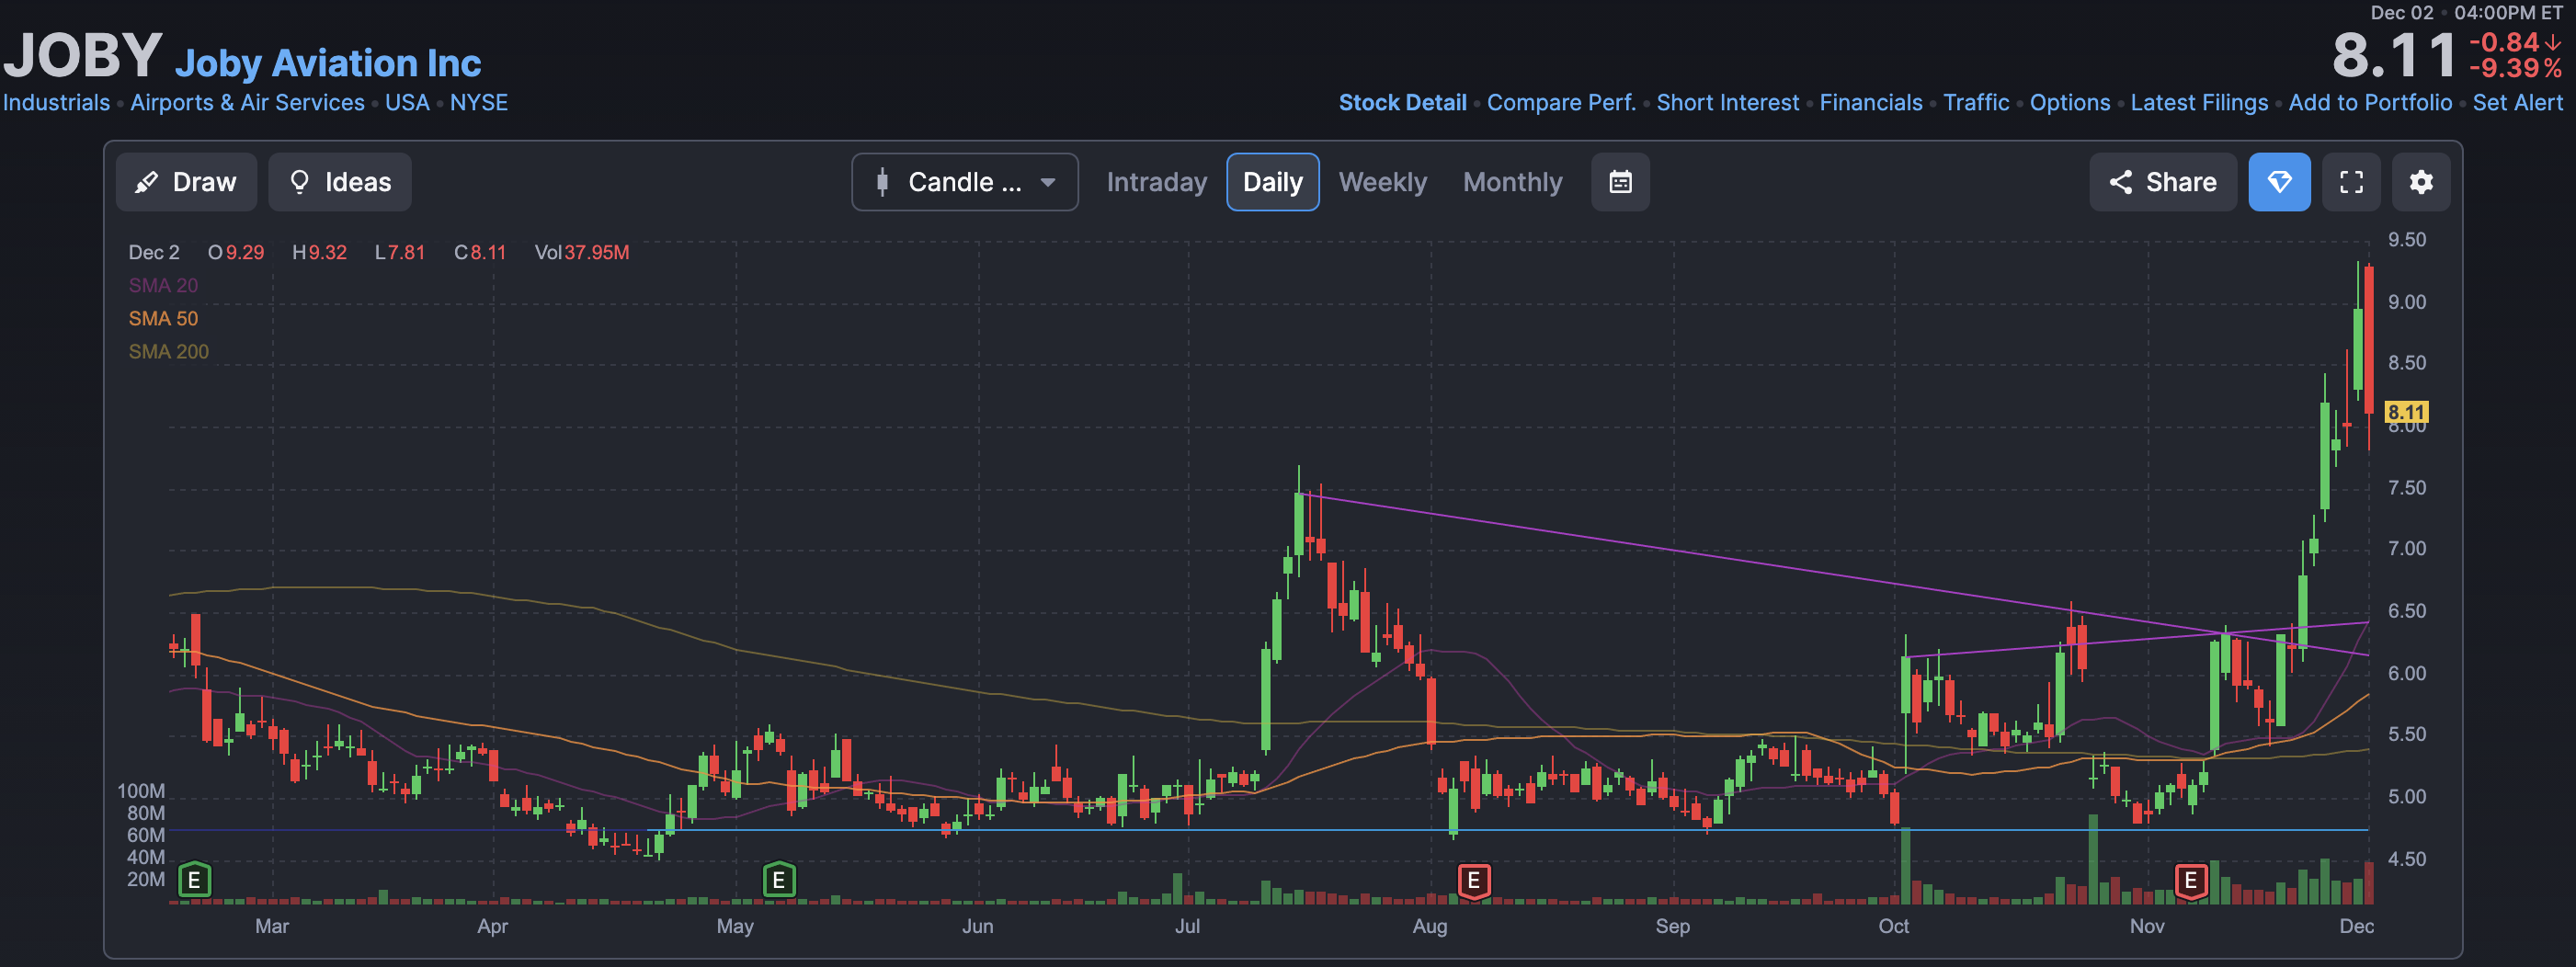Open Latest Filings link
The width and height of the screenshot is (2576, 967).
[2199, 103]
